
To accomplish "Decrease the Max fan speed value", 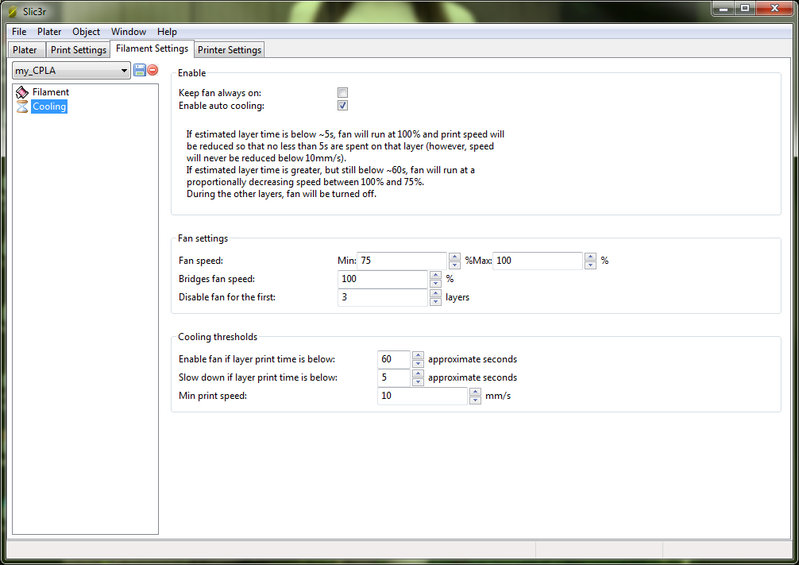I will pos(590,265).
